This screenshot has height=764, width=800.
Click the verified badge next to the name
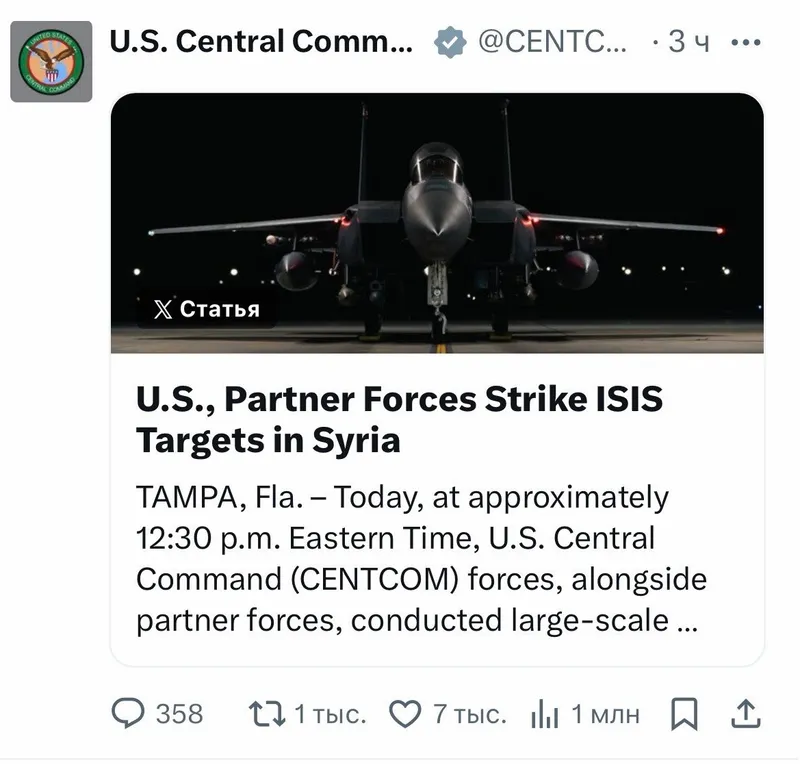[x=449, y=42]
